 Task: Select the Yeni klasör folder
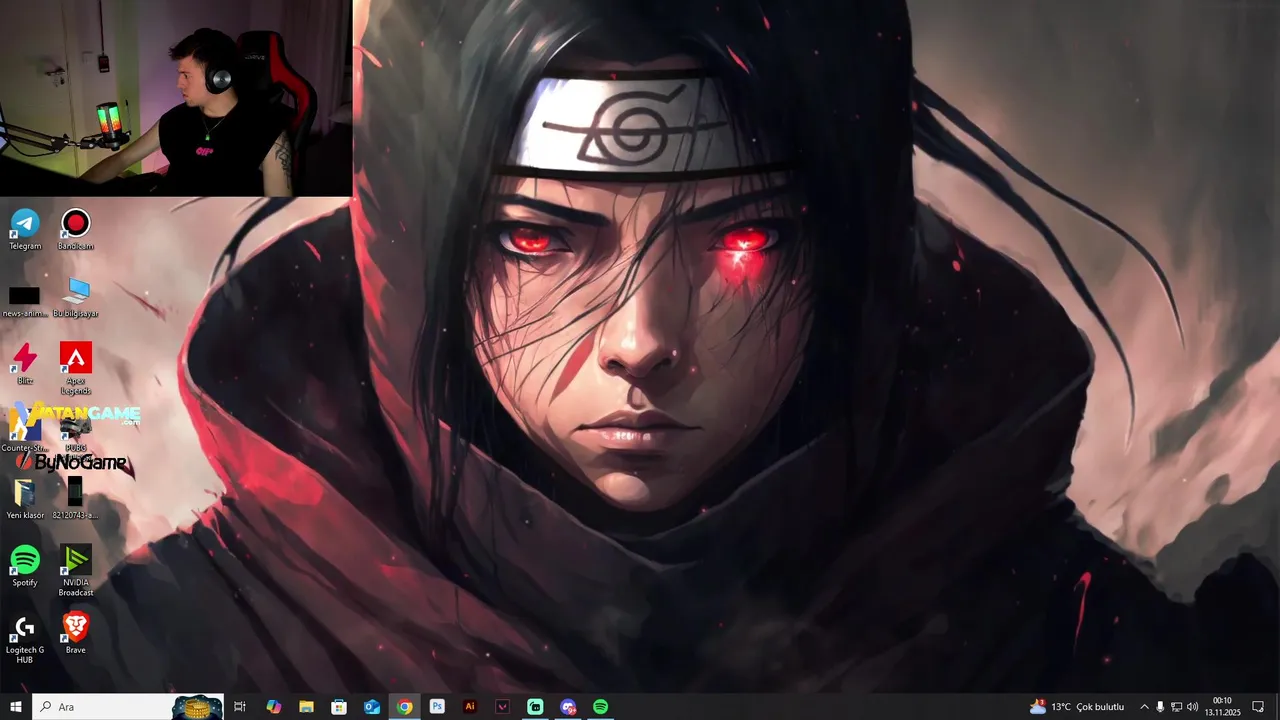click(25, 498)
